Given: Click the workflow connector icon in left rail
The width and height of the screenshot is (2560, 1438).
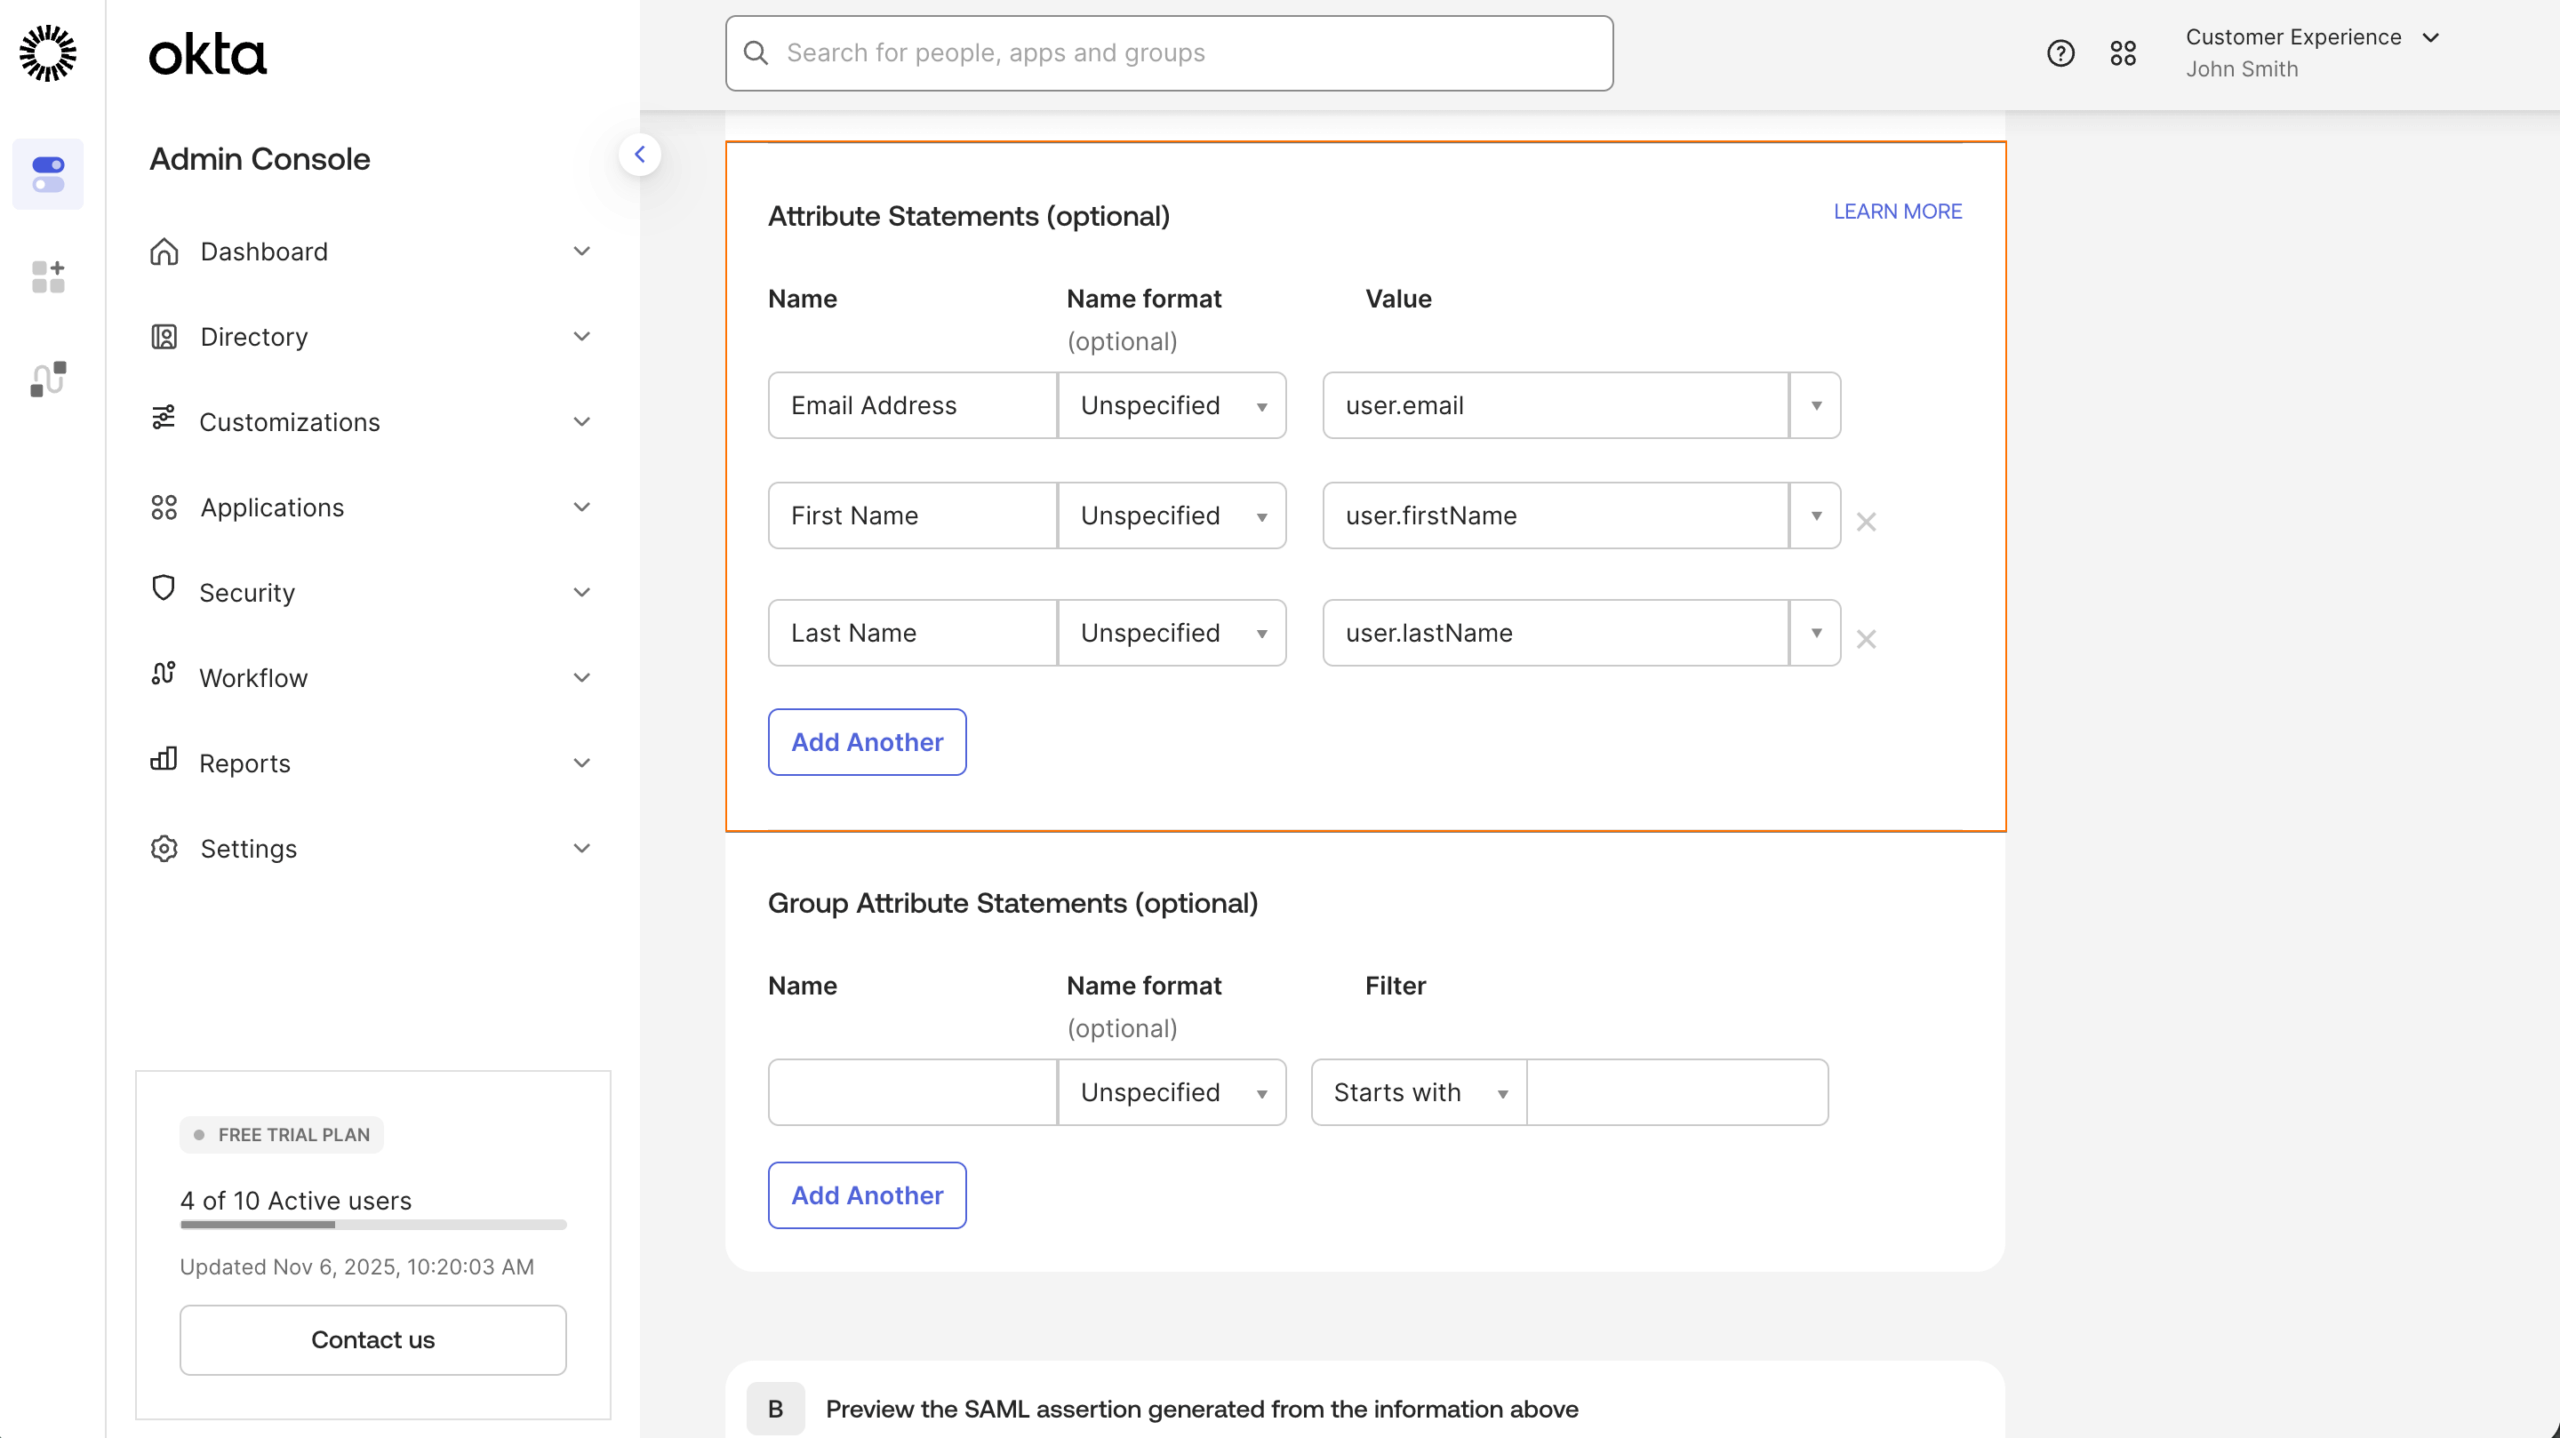Looking at the screenshot, I should pos(46,379).
